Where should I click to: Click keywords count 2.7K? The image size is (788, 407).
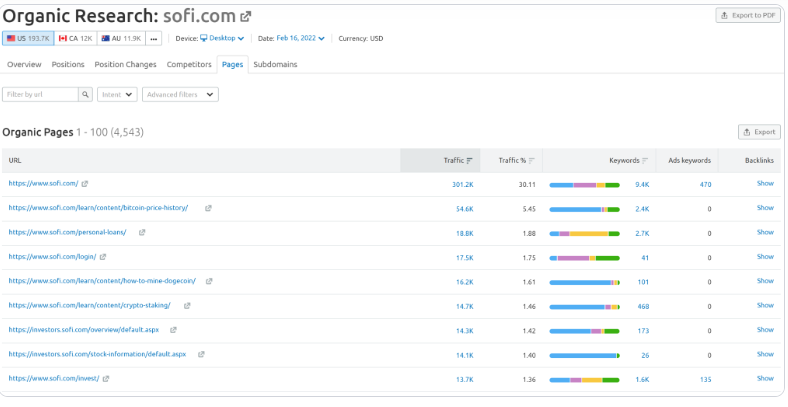click(642, 234)
